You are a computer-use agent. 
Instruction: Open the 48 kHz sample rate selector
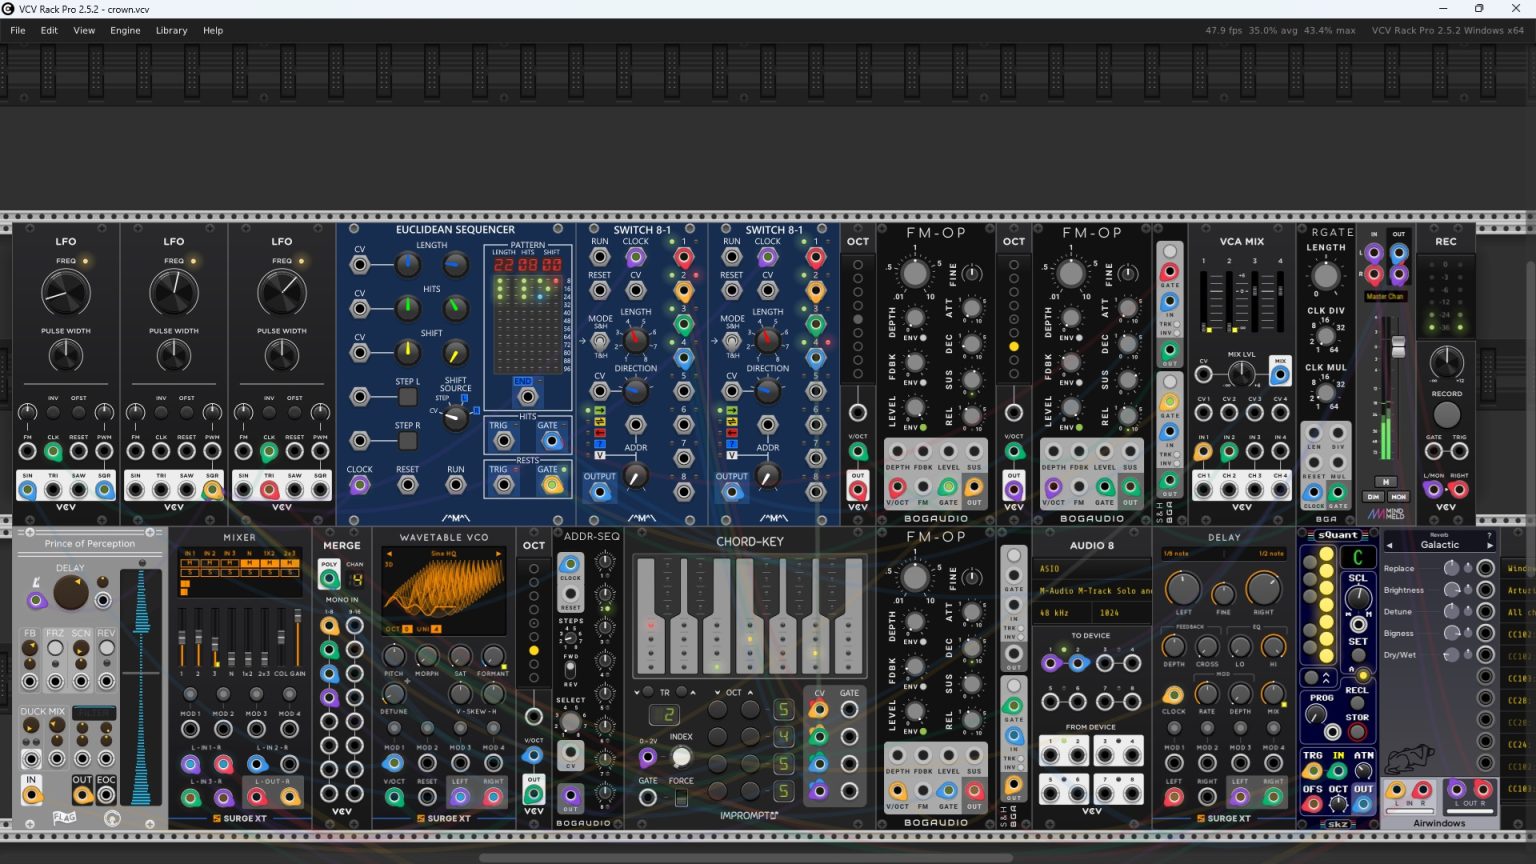coord(1062,612)
